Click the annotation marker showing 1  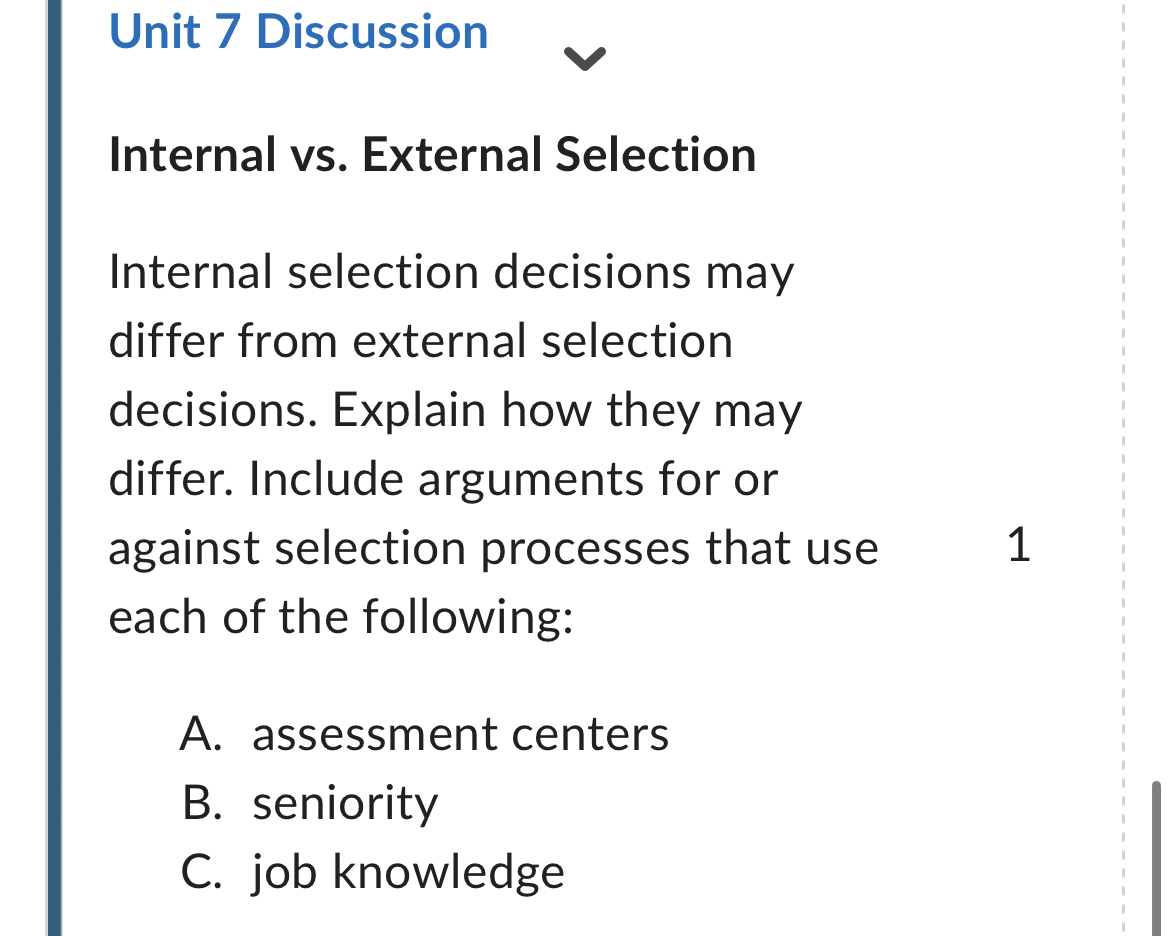pyautogui.click(x=1020, y=547)
